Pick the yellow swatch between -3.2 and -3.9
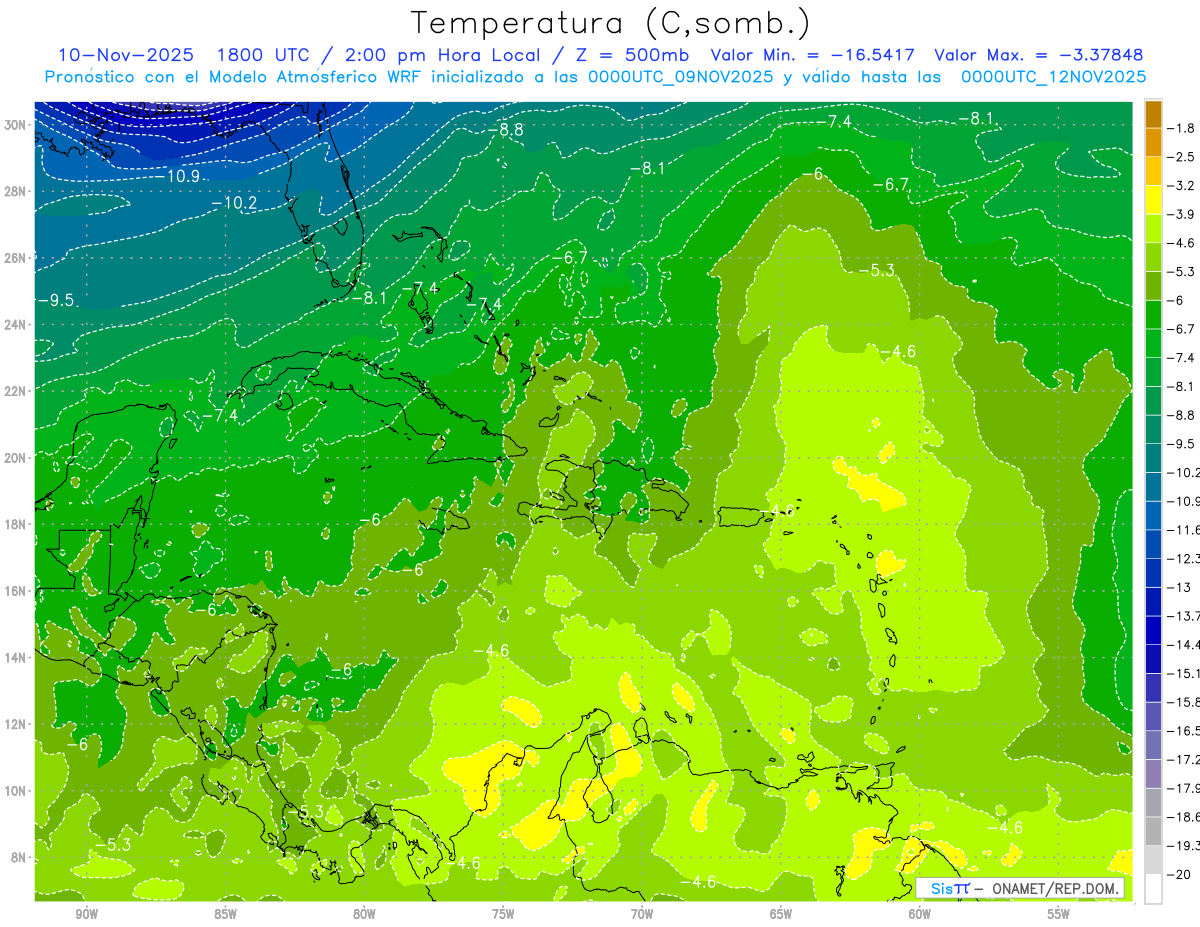This screenshot has width=1200, height=927. [1153, 200]
